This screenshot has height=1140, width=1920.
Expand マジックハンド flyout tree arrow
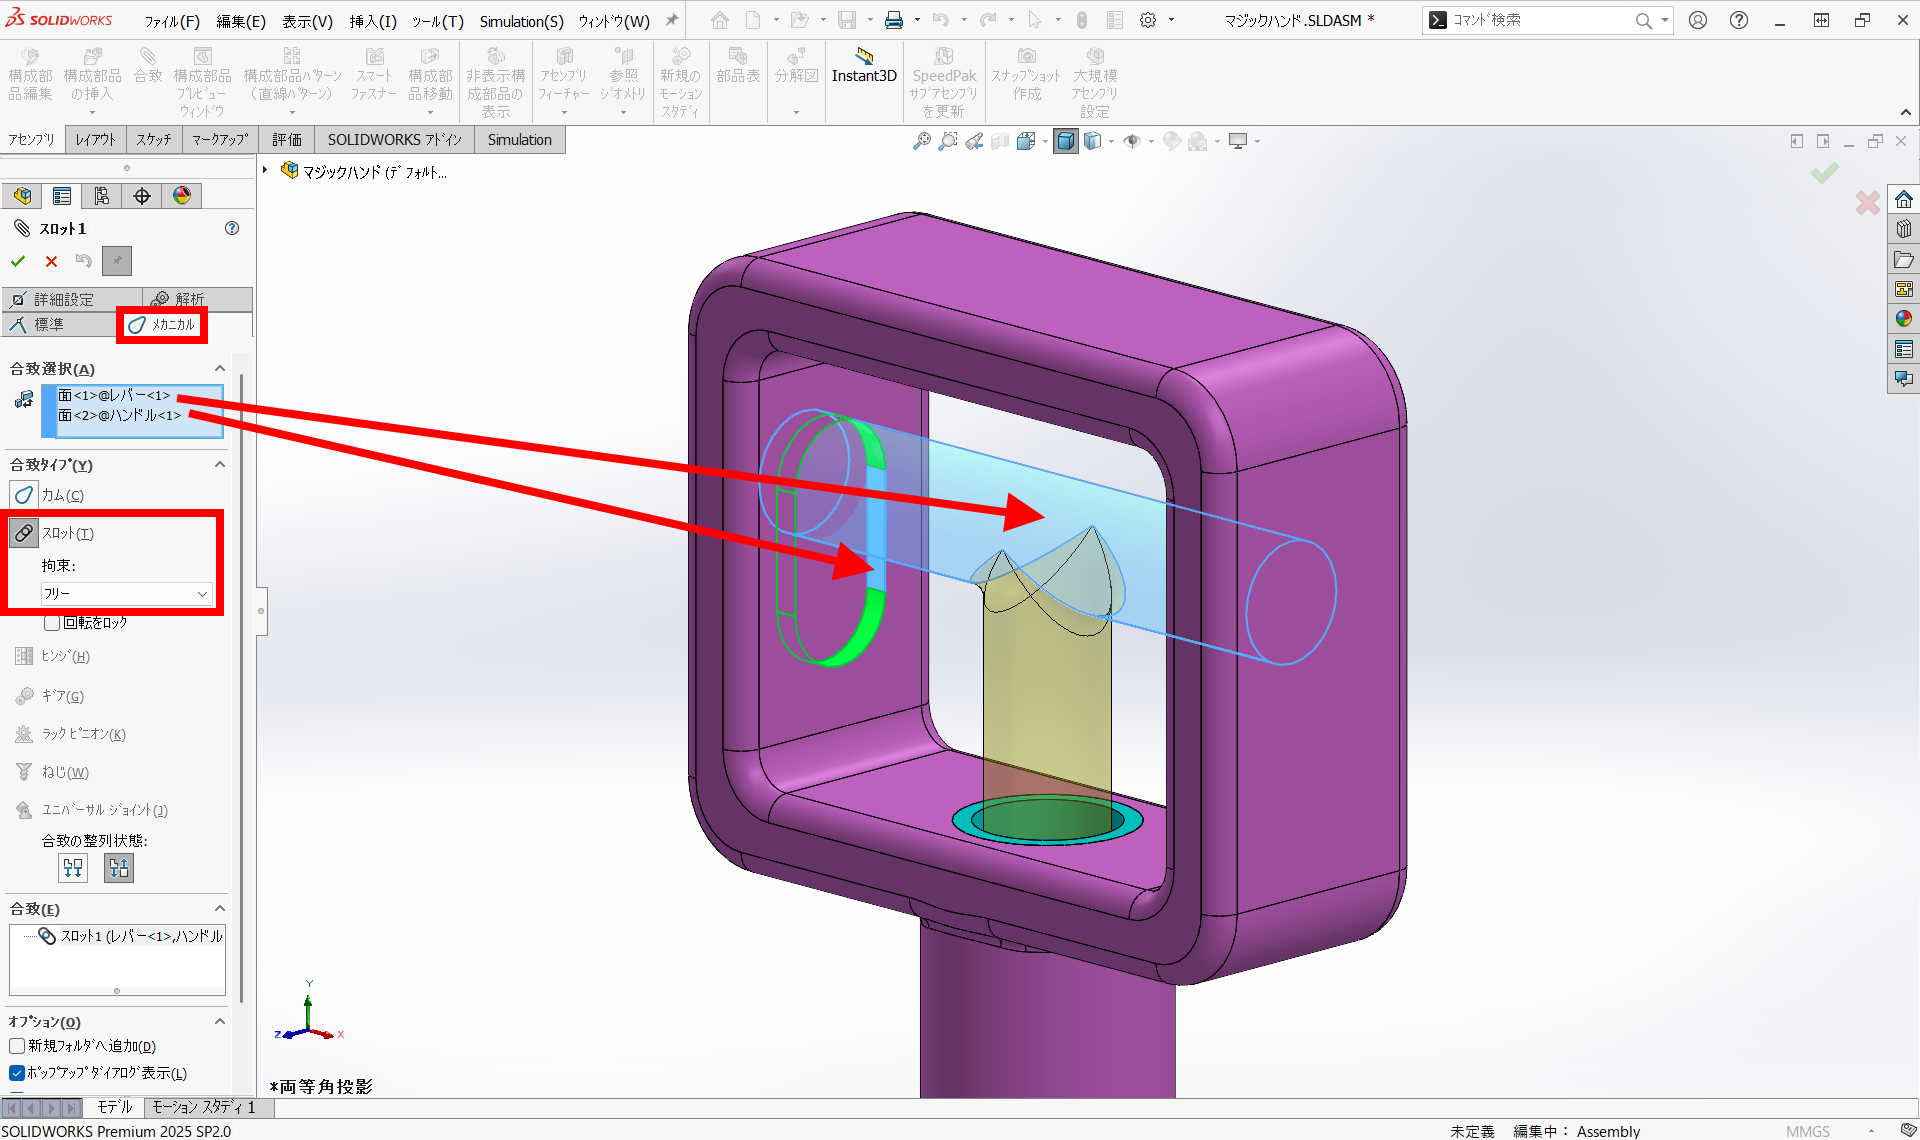[x=265, y=171]
